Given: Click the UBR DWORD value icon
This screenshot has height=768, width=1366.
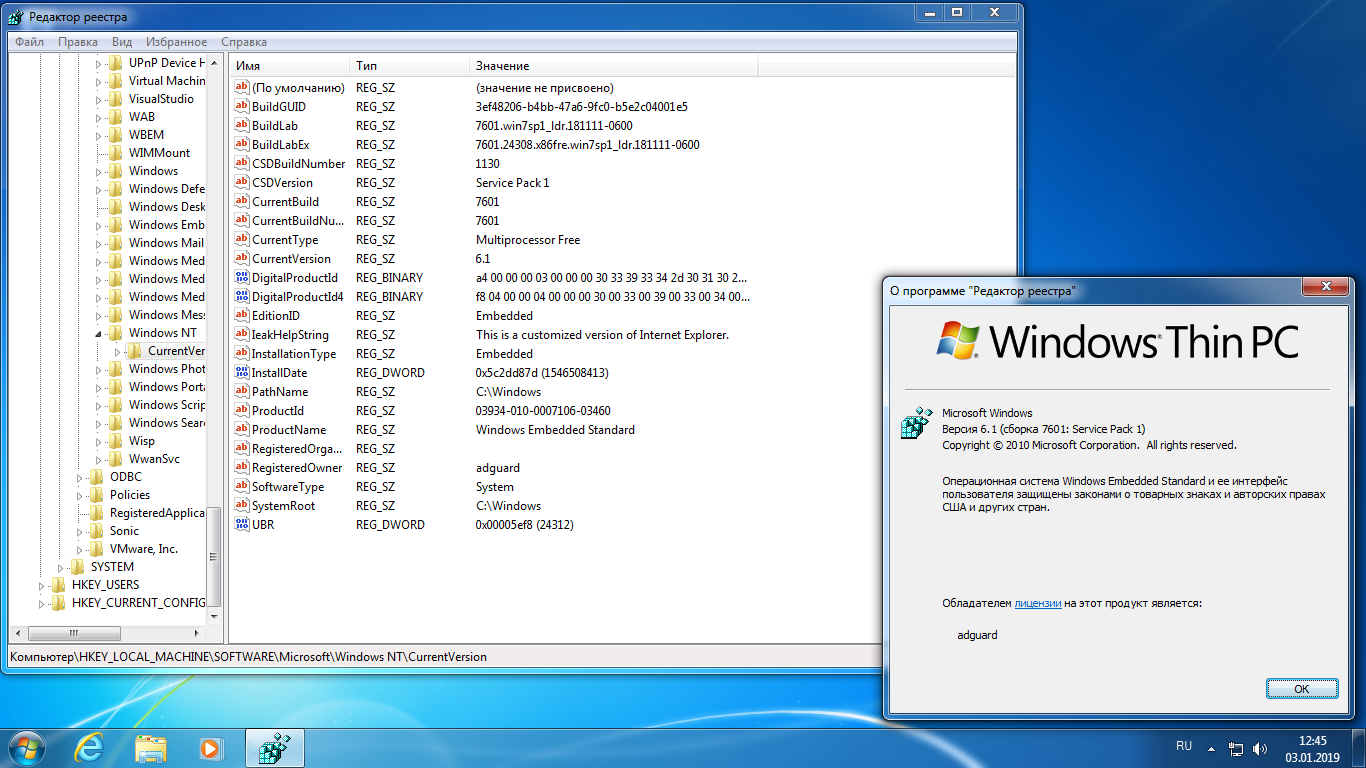Looking at the screenshot, I should pos(240,524).
